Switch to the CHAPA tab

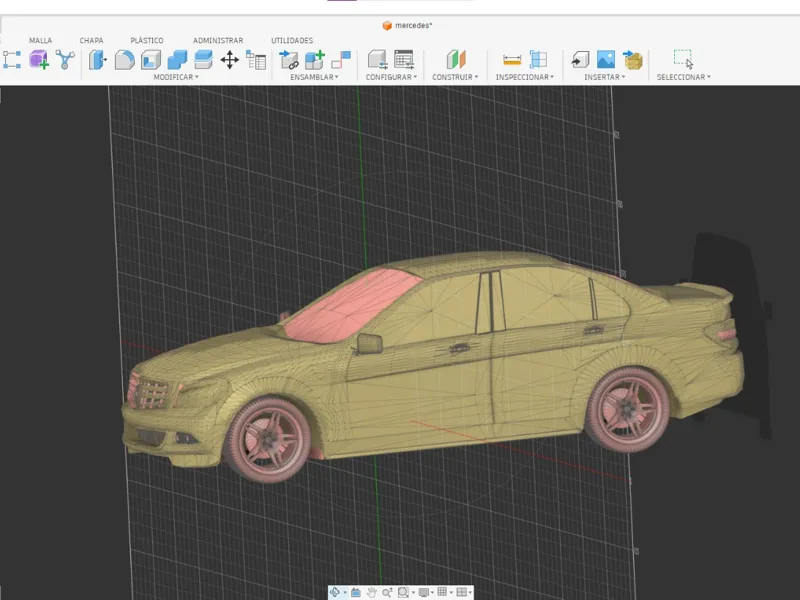coord(91,40)
